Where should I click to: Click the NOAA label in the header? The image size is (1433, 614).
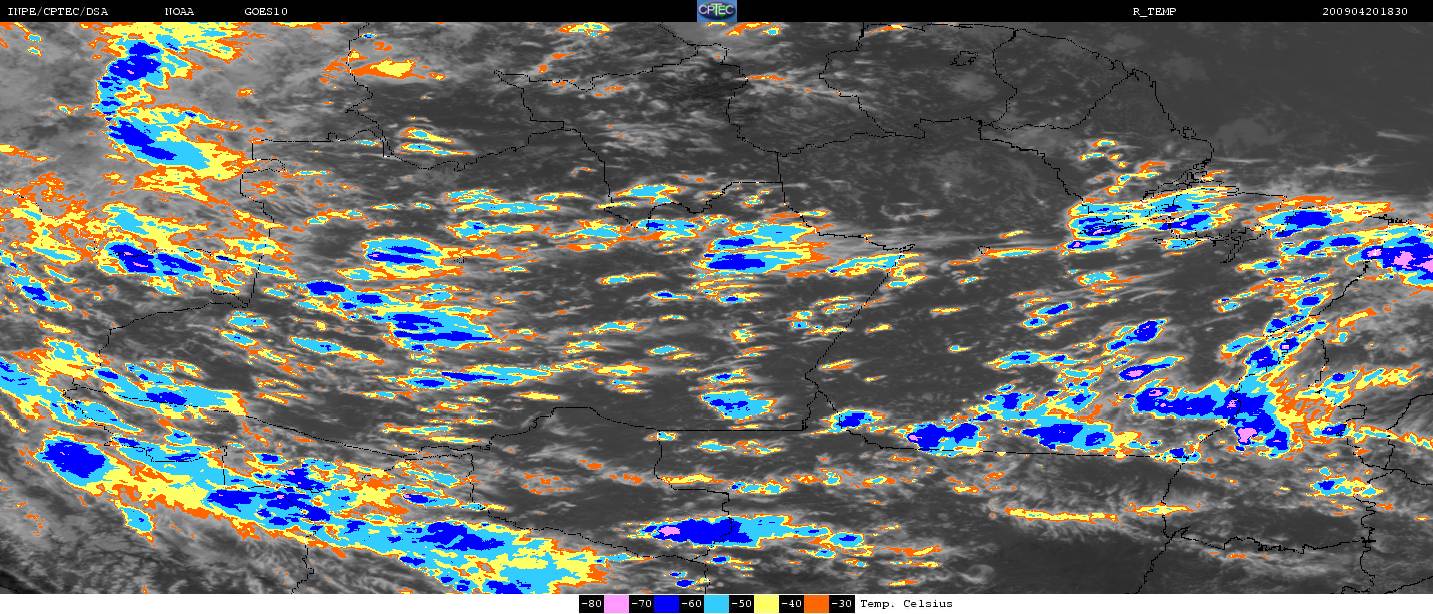[180, 12]
